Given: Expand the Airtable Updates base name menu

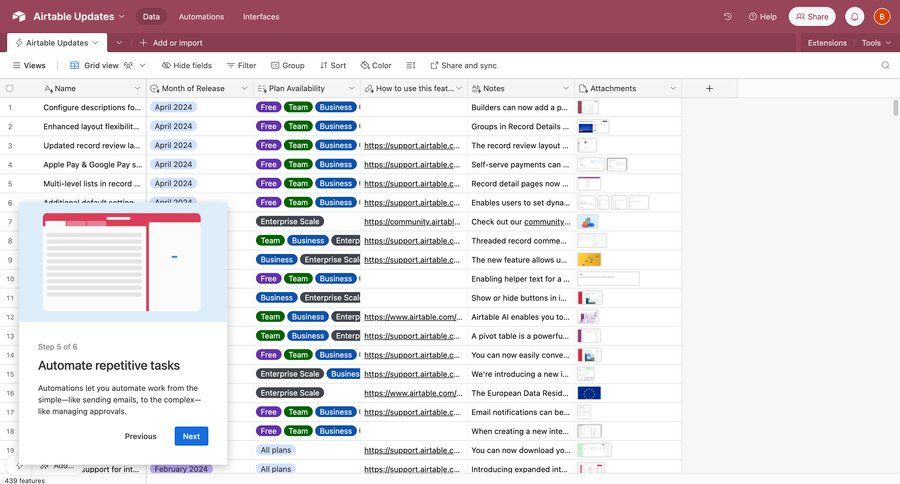Looking at the screenshot, I should [122, 17].
